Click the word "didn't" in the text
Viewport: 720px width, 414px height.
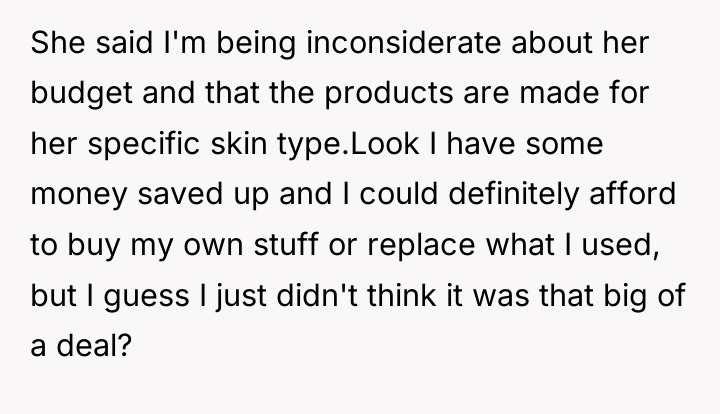click(317, 295)
